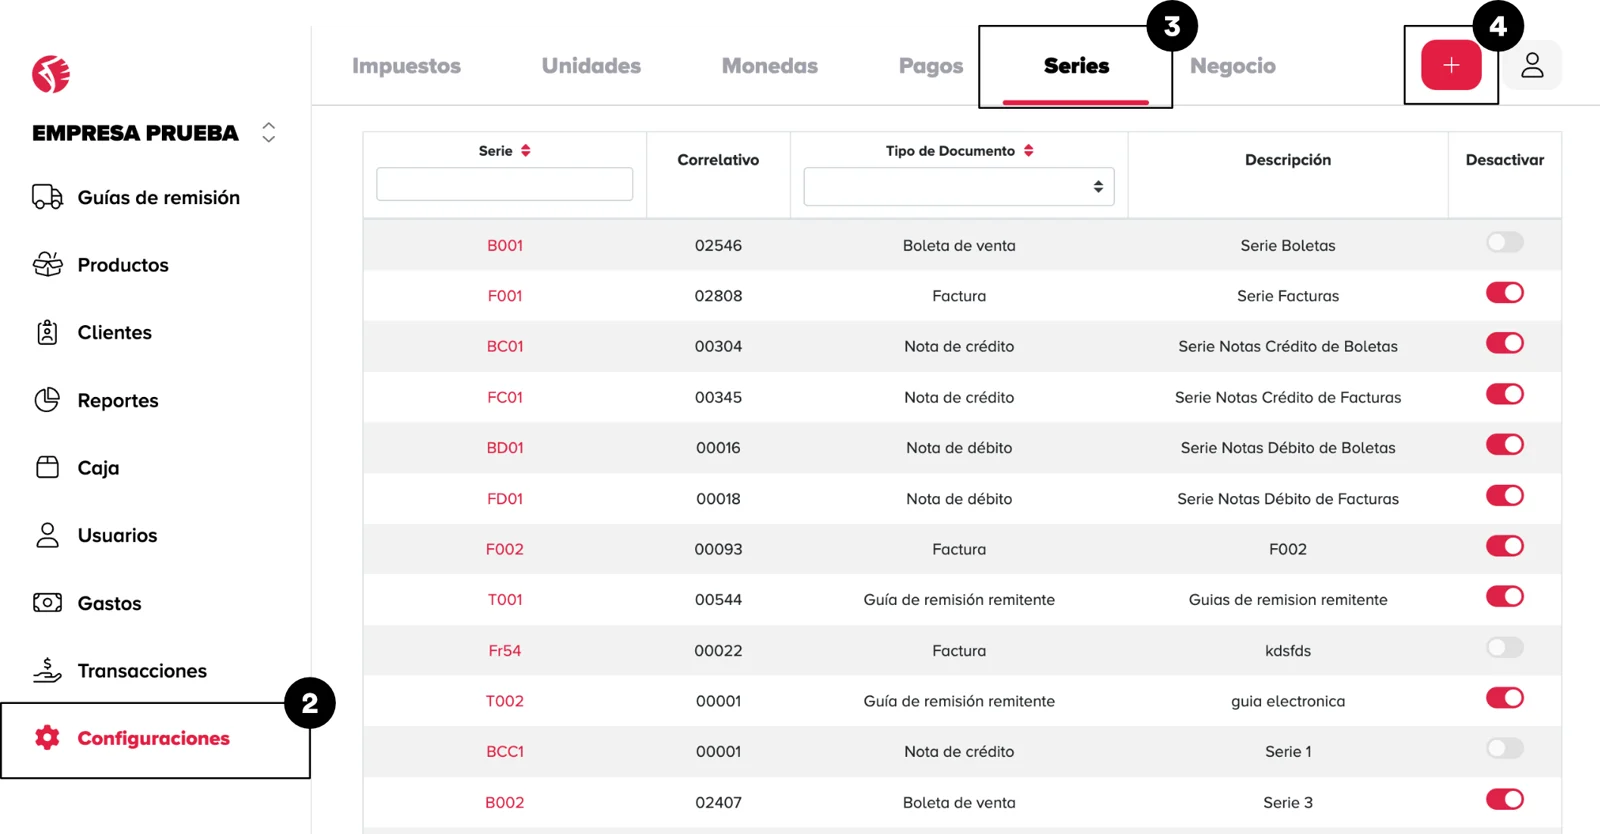Click the Caja register icon
The height and width of the screenshot is (834, 1600).
[47, 468]
